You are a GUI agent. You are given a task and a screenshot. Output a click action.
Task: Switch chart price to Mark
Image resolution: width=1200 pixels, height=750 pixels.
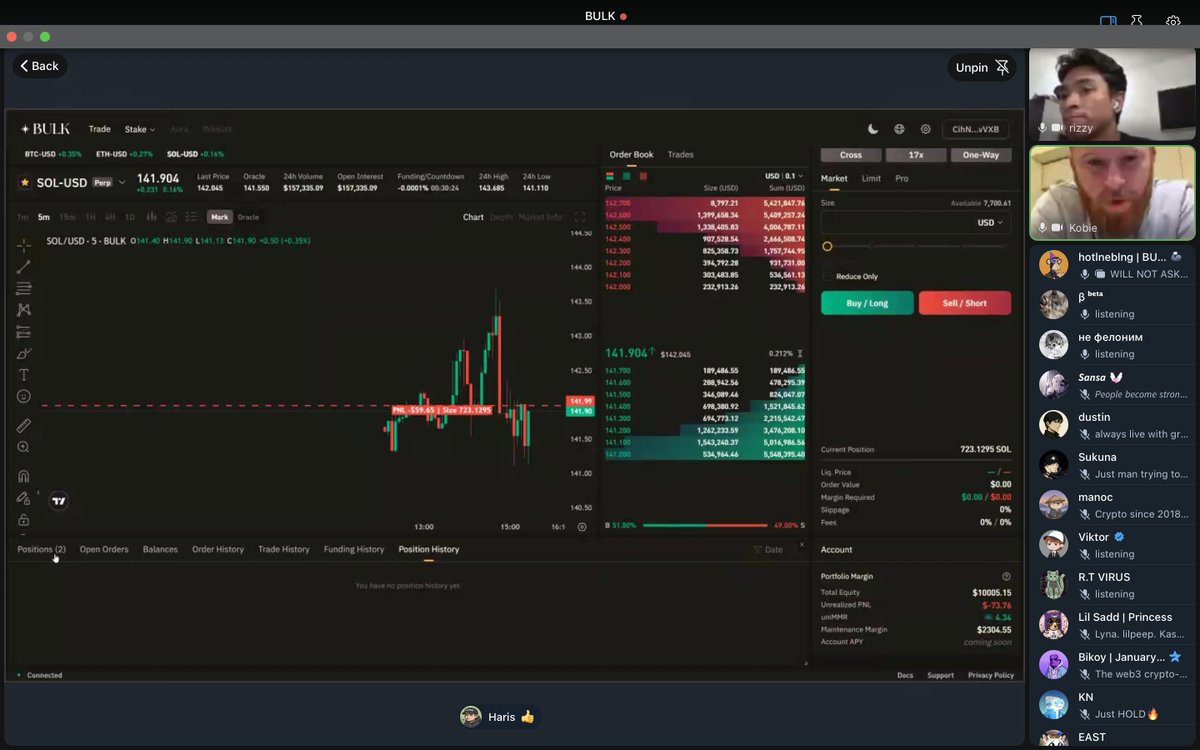[x=219, y=217]
